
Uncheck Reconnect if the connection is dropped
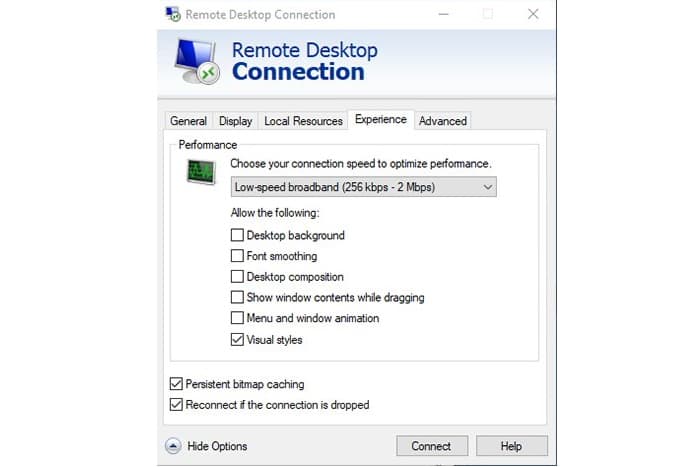point(176,404)
